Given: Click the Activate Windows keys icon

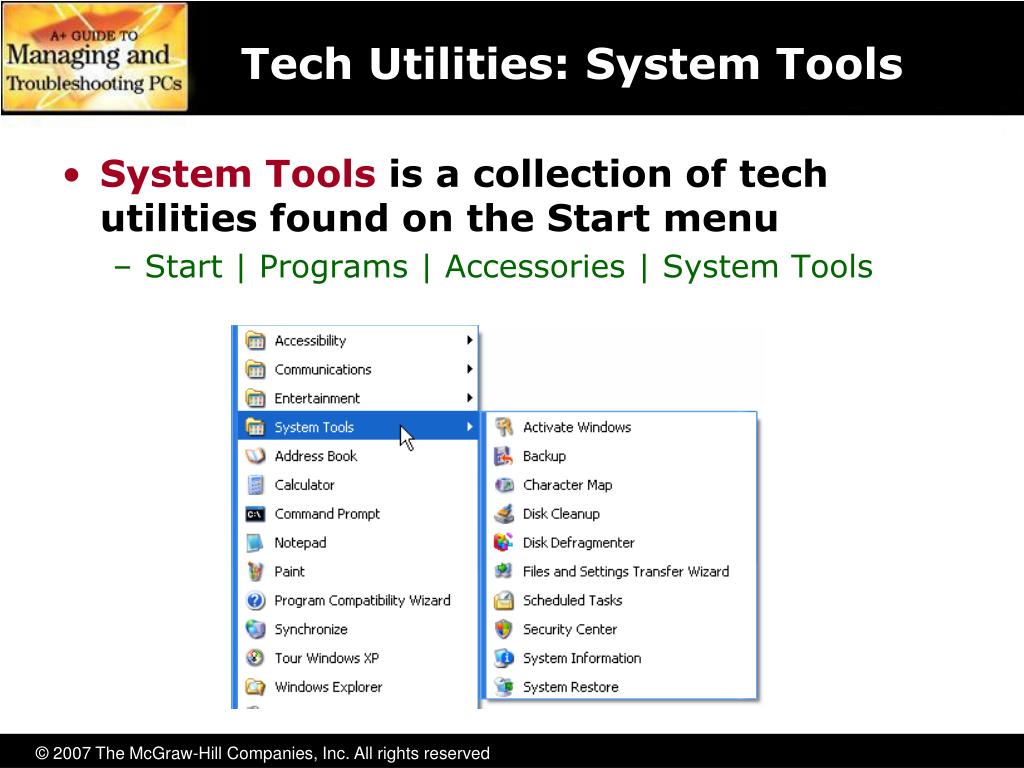Looking at the screenshot, I should coord(504,427).
